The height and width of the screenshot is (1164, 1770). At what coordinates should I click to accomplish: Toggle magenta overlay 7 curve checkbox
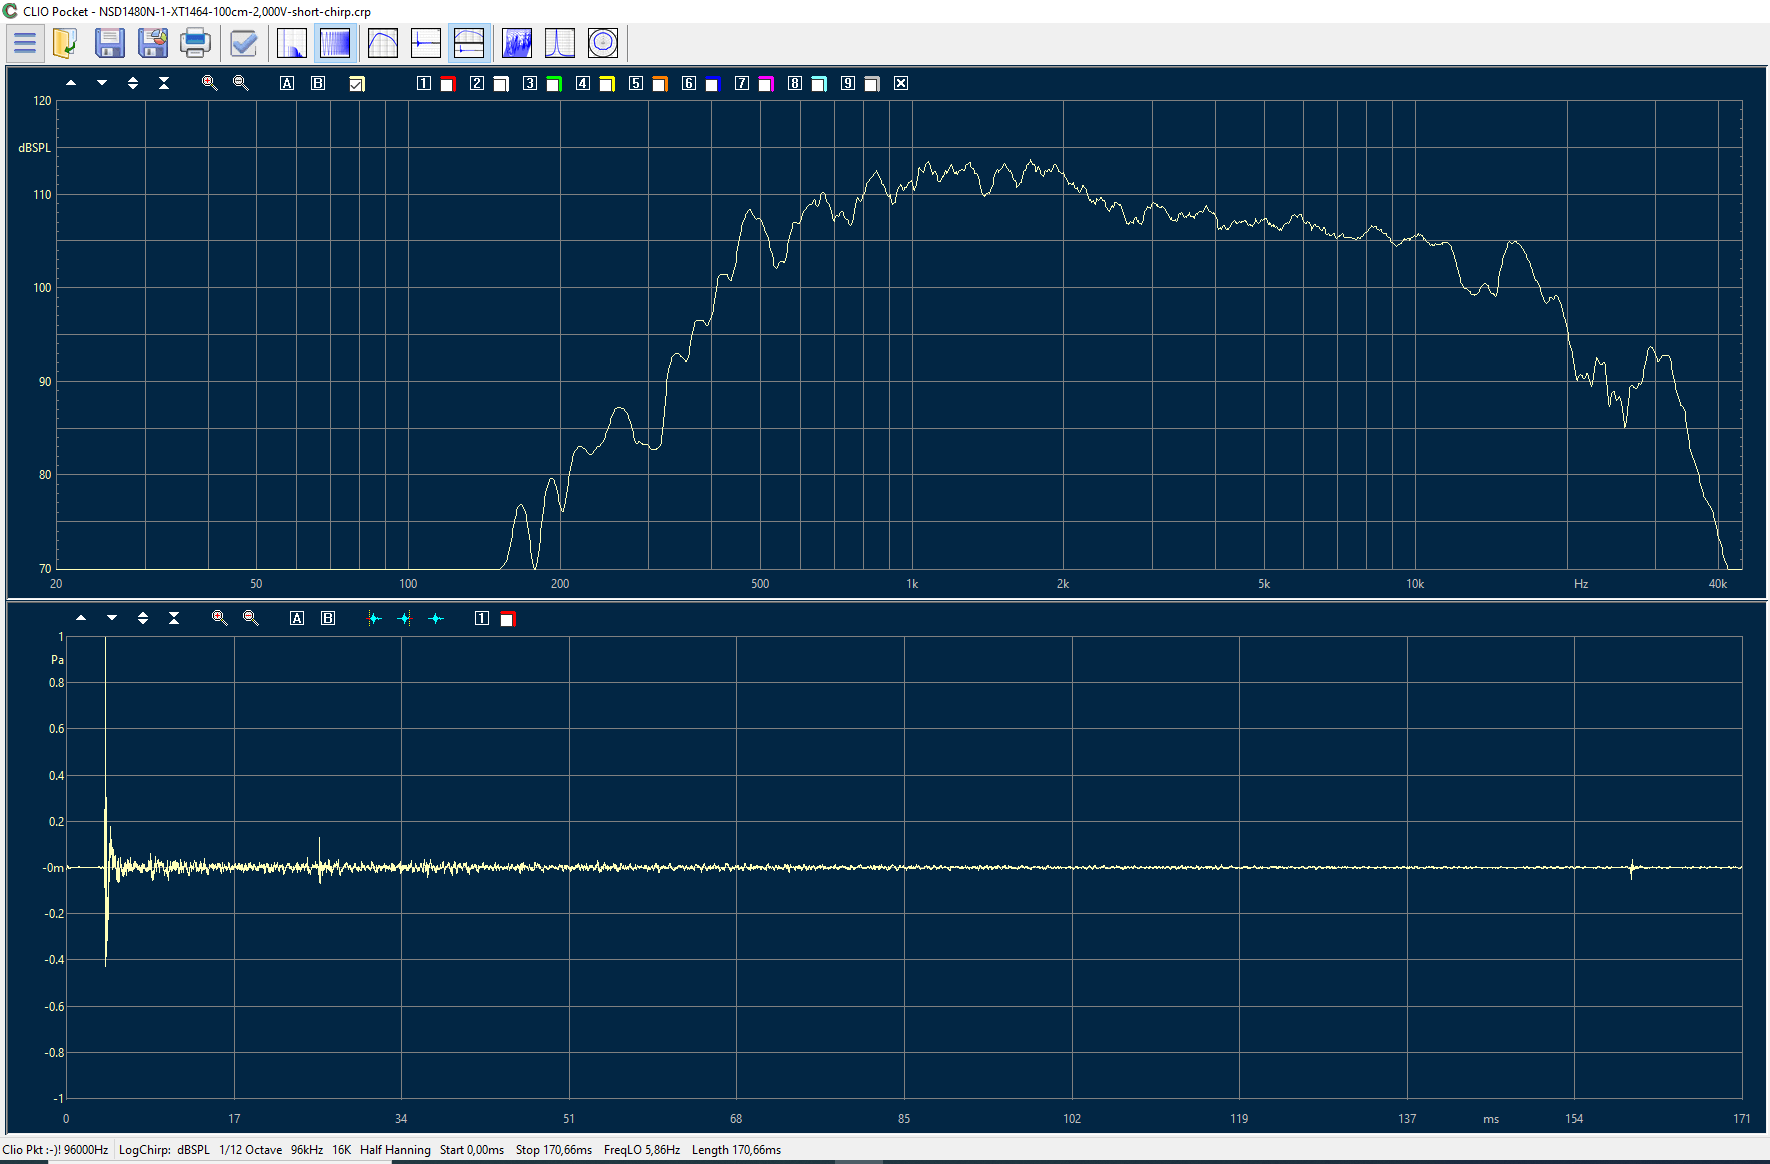pos(766,84)
